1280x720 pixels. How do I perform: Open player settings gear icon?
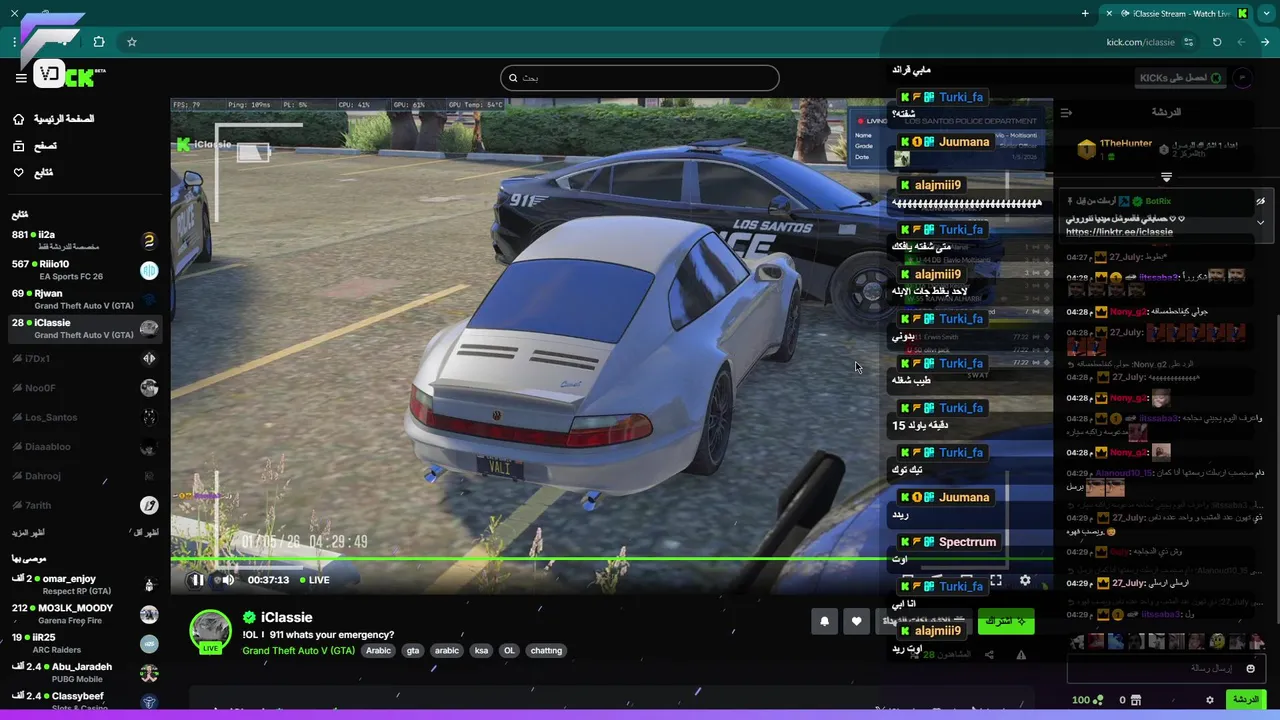pos(1025,580)
